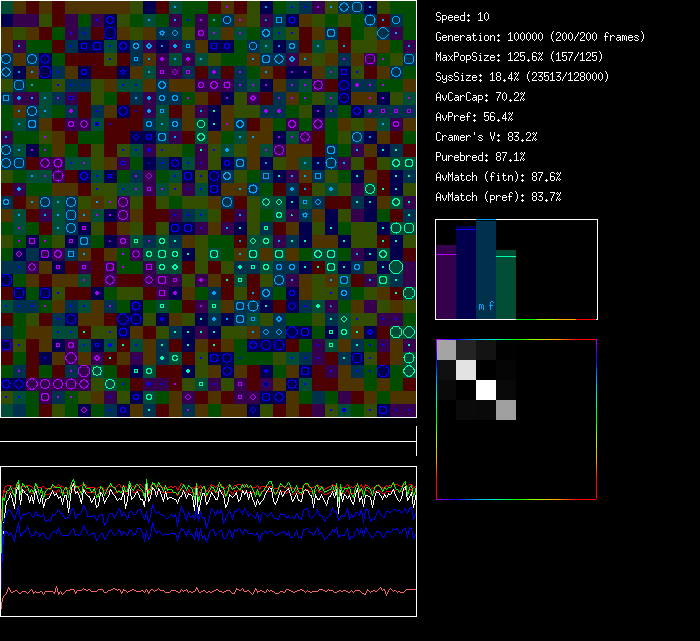This screenshot has width=700, height=641.
Task: Click the center of the population grid
Action: pos(208,208)
